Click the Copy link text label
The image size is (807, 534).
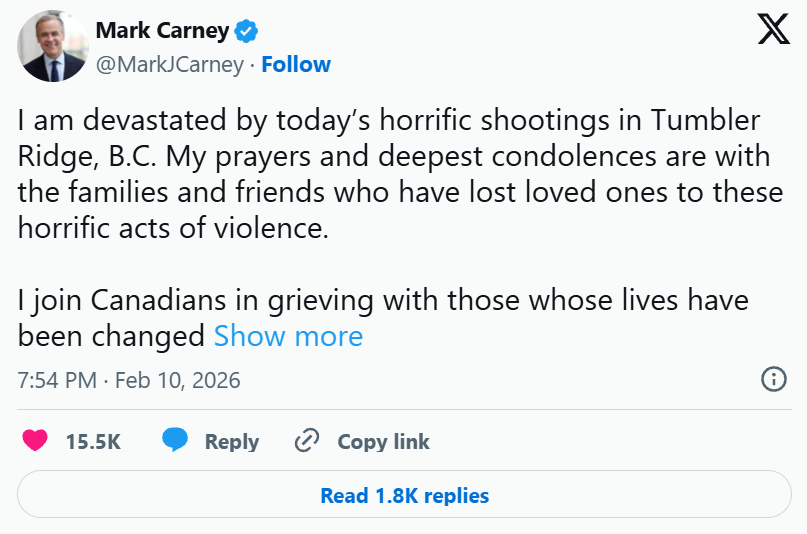383,442
